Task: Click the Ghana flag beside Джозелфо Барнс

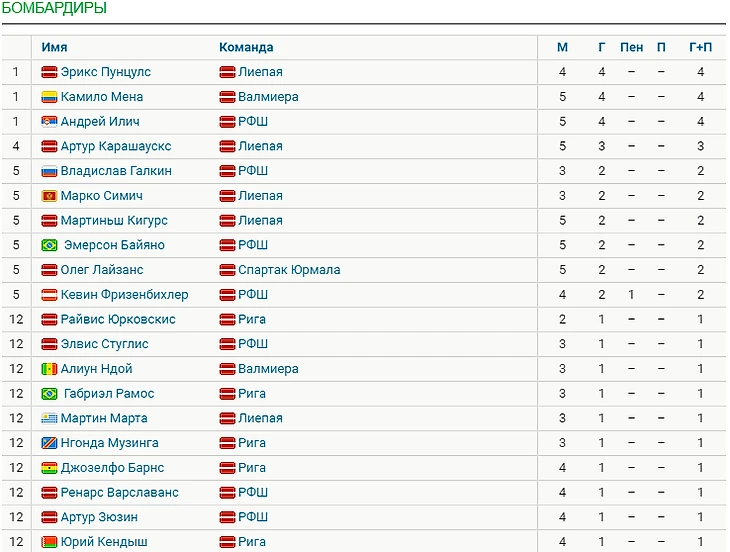Action: point(49,468)
